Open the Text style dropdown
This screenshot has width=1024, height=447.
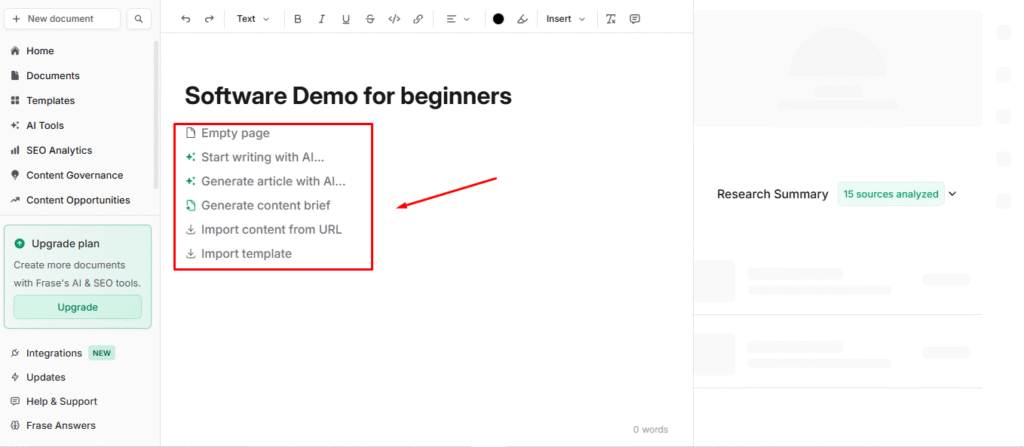pyautogui.click(x=253, y=19)
